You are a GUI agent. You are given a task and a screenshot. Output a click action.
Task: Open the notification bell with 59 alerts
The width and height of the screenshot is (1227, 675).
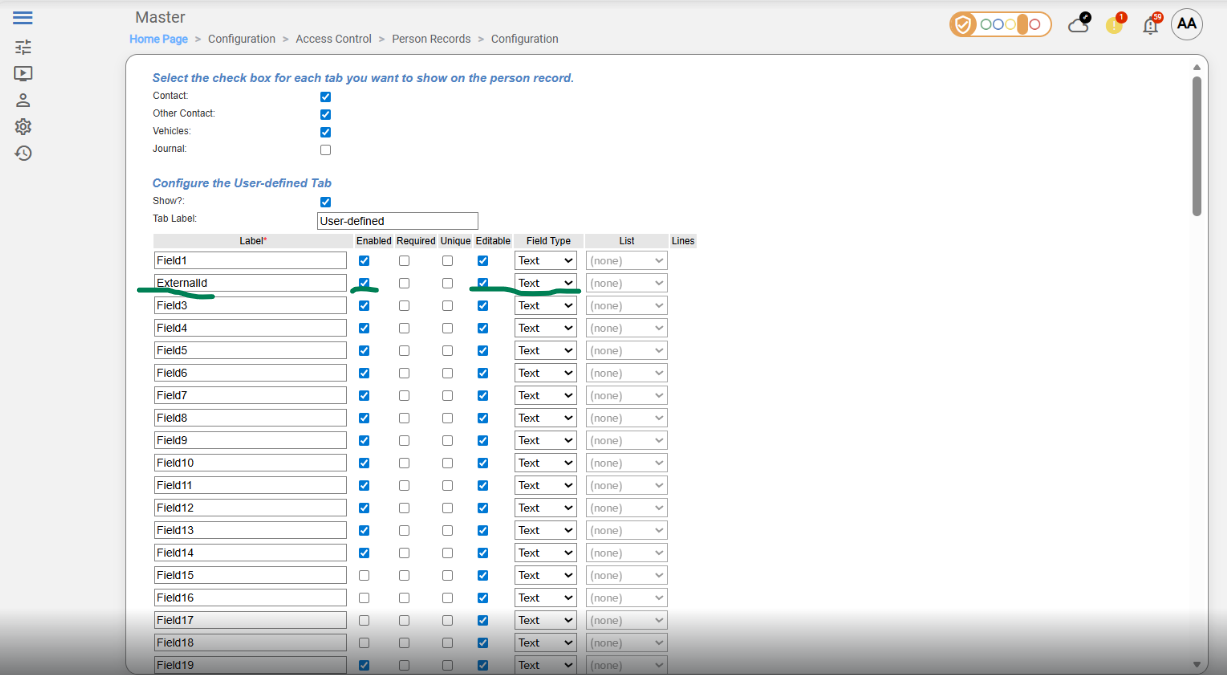pos(1150,25)
